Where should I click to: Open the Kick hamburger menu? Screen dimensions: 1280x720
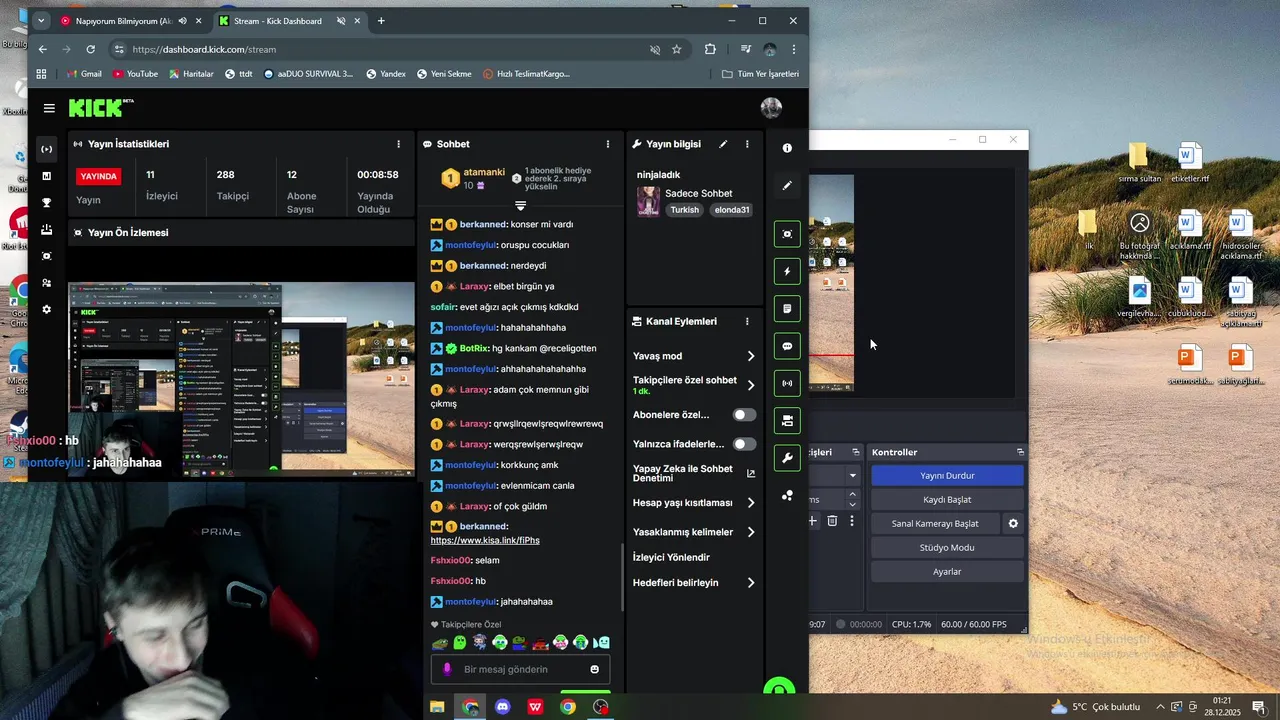click(49, 108)
